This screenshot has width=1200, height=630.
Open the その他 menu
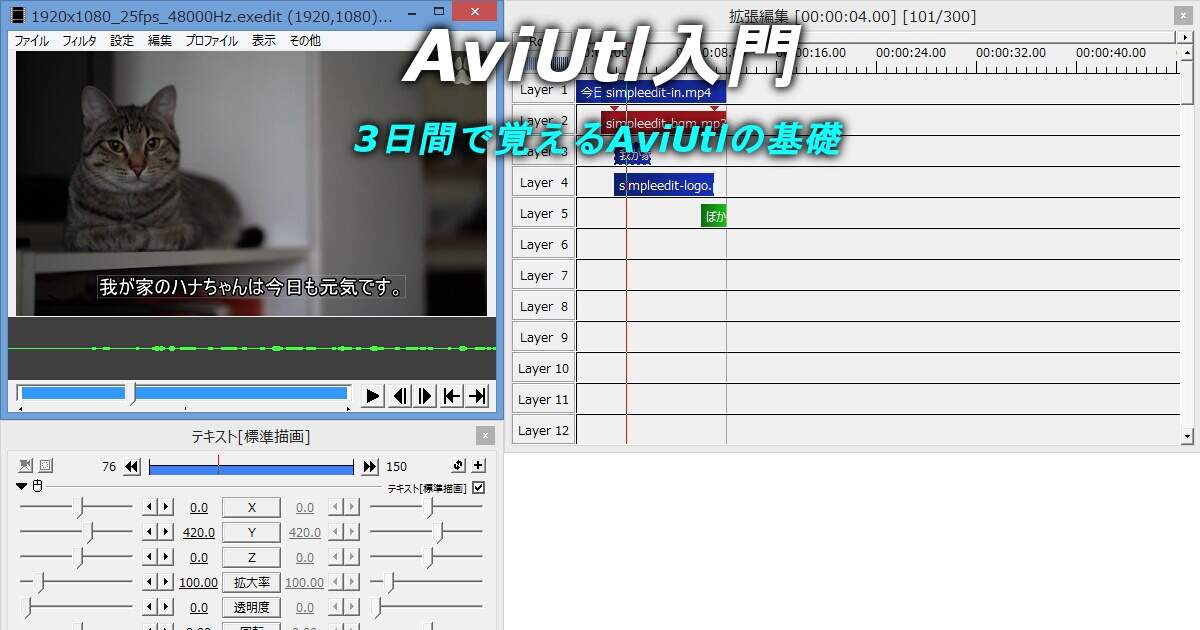tap(303, 41)
